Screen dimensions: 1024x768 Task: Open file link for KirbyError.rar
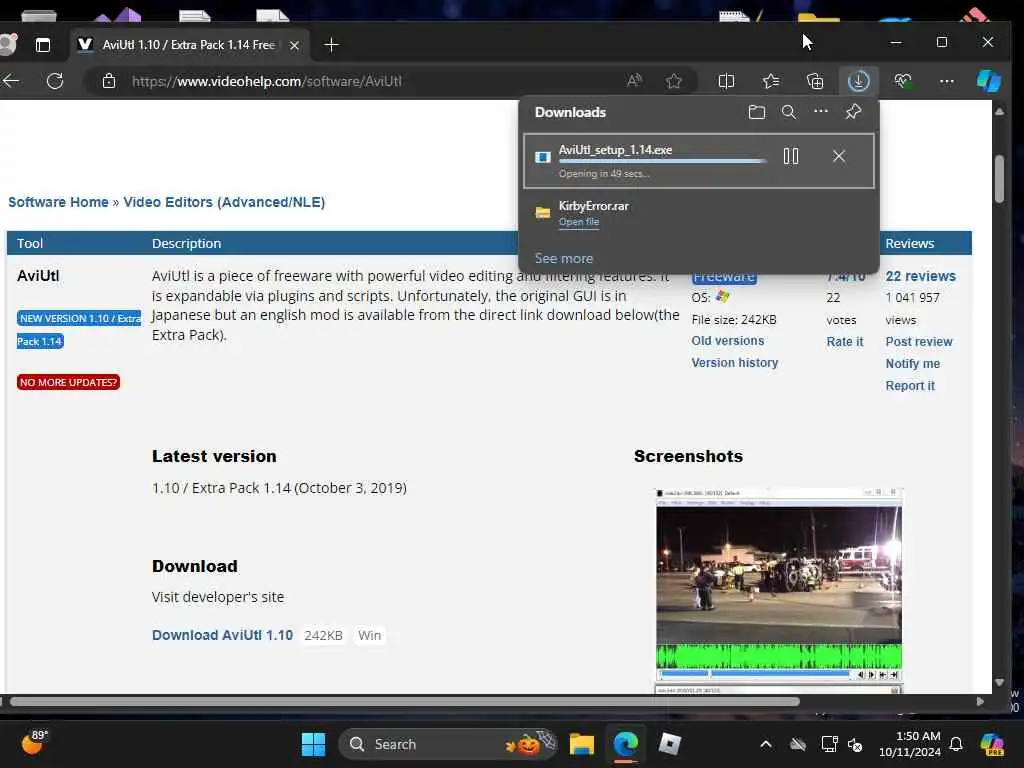[579, 222]
